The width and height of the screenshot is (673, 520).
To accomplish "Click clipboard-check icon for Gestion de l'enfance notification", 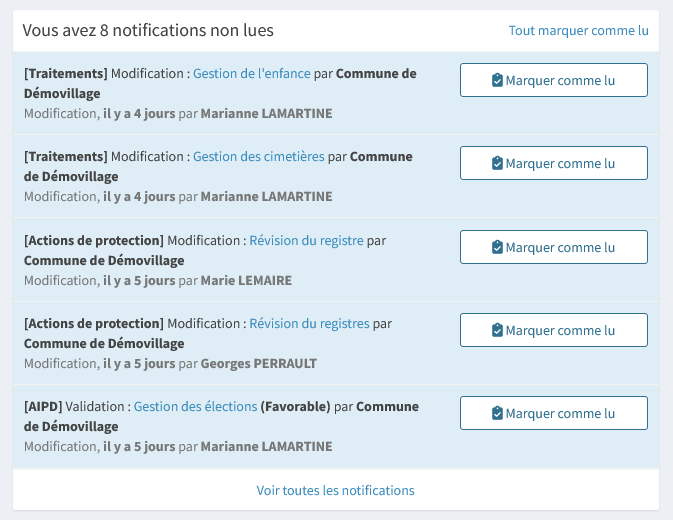I will (497, 80).
